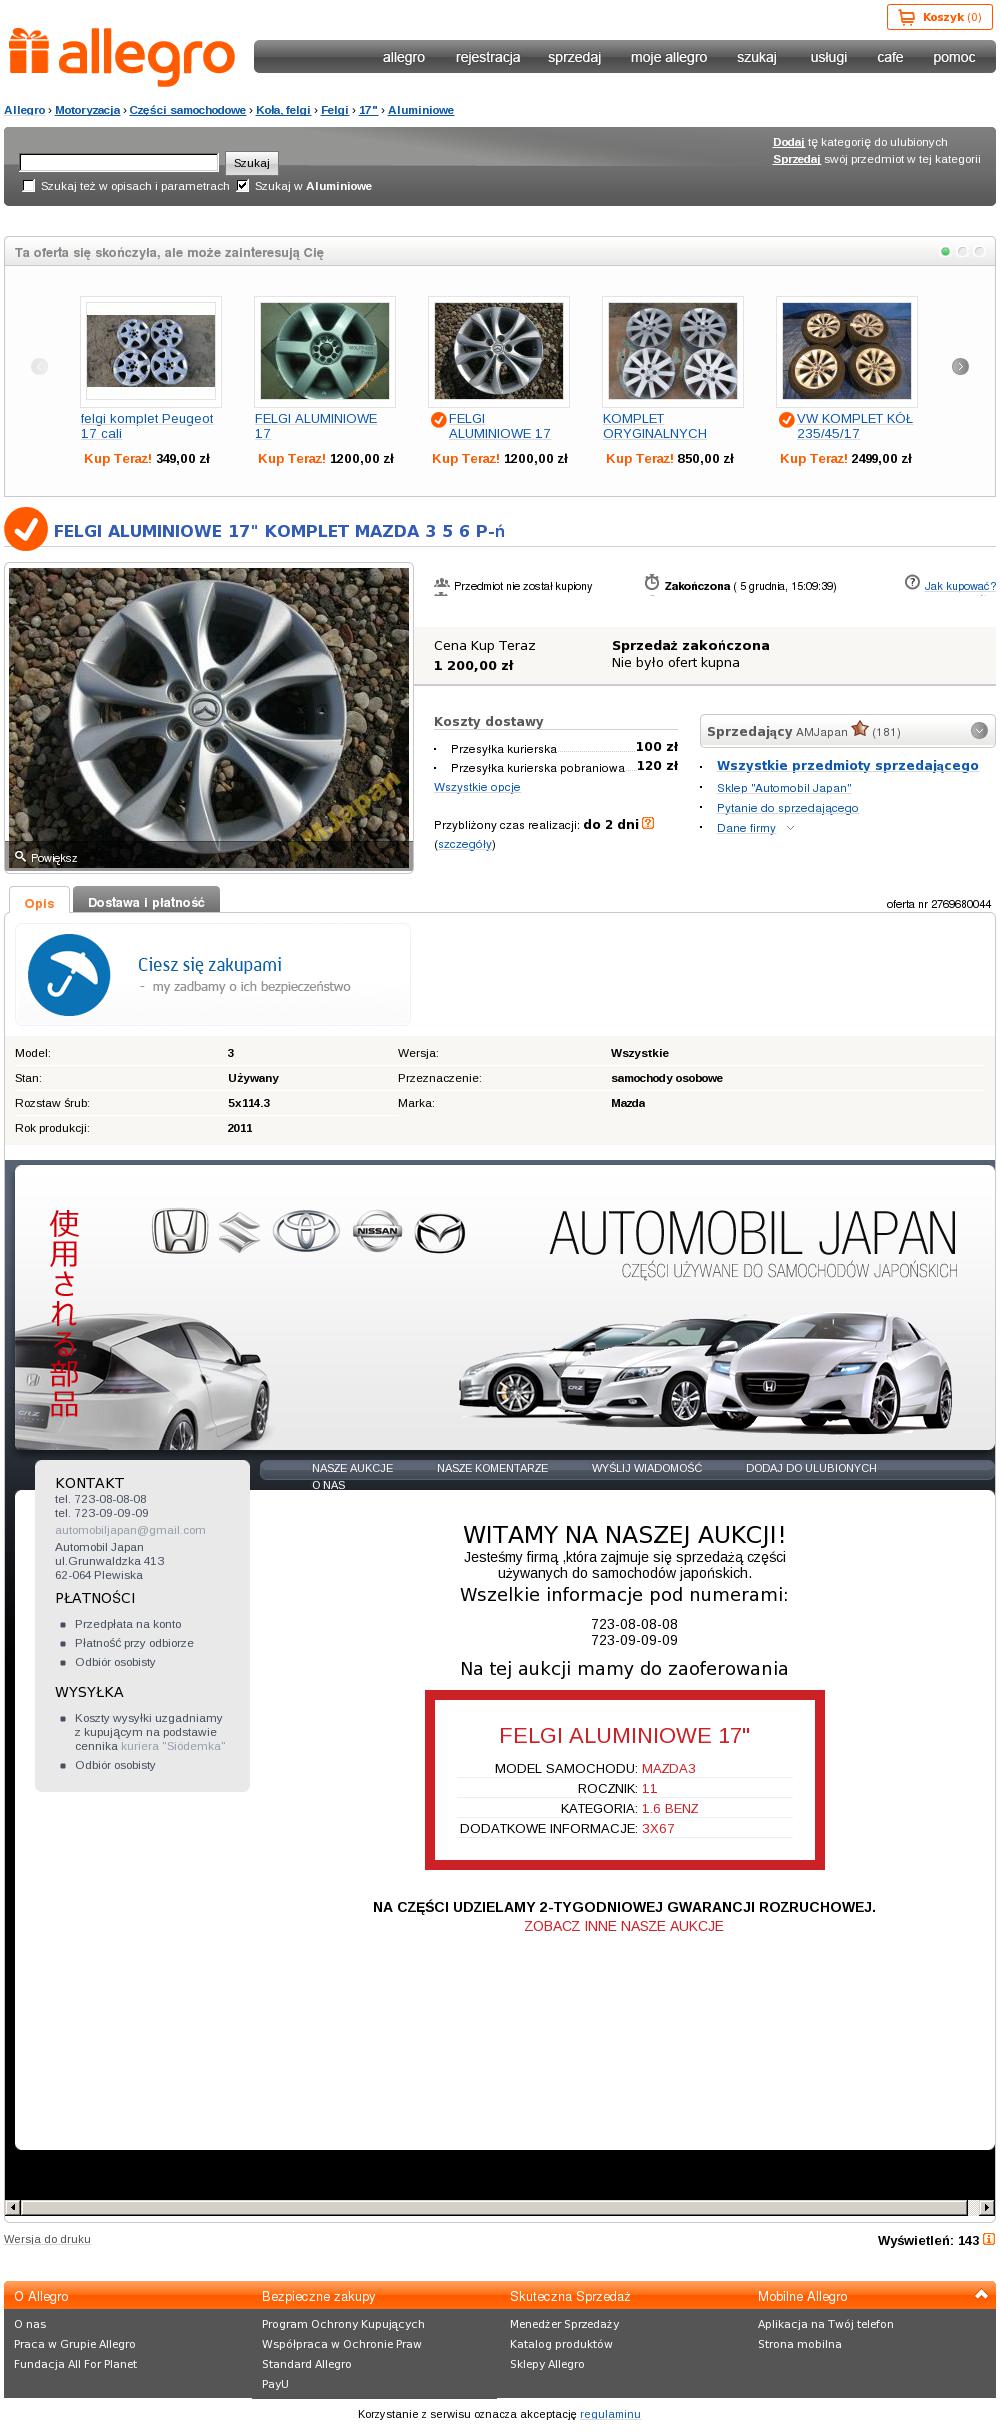Click the blue umbrella safety icon

click(69, 974)
